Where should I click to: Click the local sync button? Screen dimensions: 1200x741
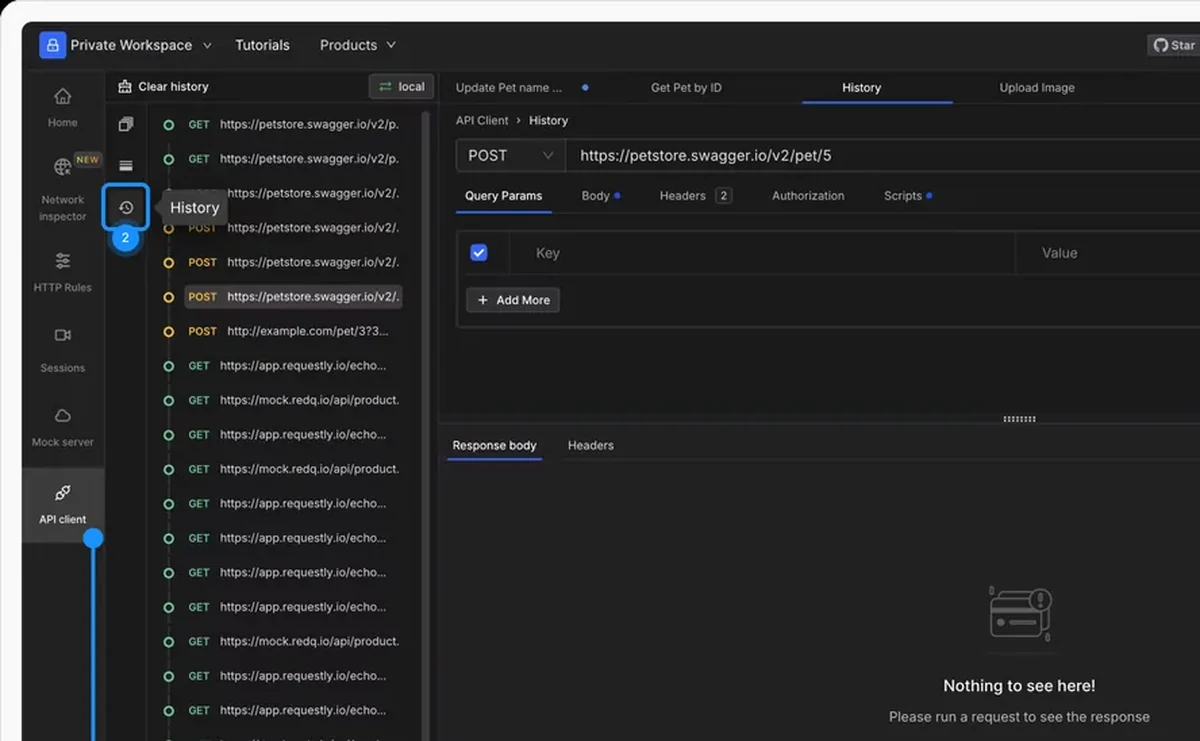coord(401,87)
